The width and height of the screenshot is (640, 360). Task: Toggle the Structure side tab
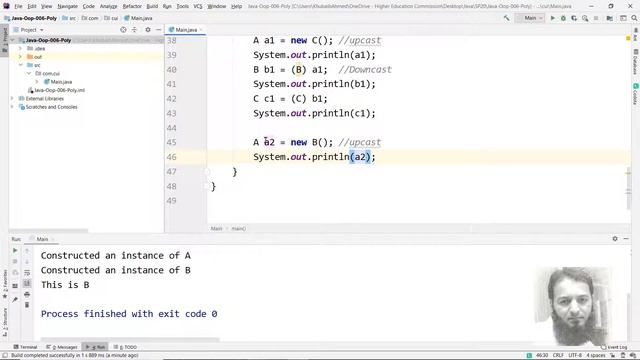click(5, 322)
